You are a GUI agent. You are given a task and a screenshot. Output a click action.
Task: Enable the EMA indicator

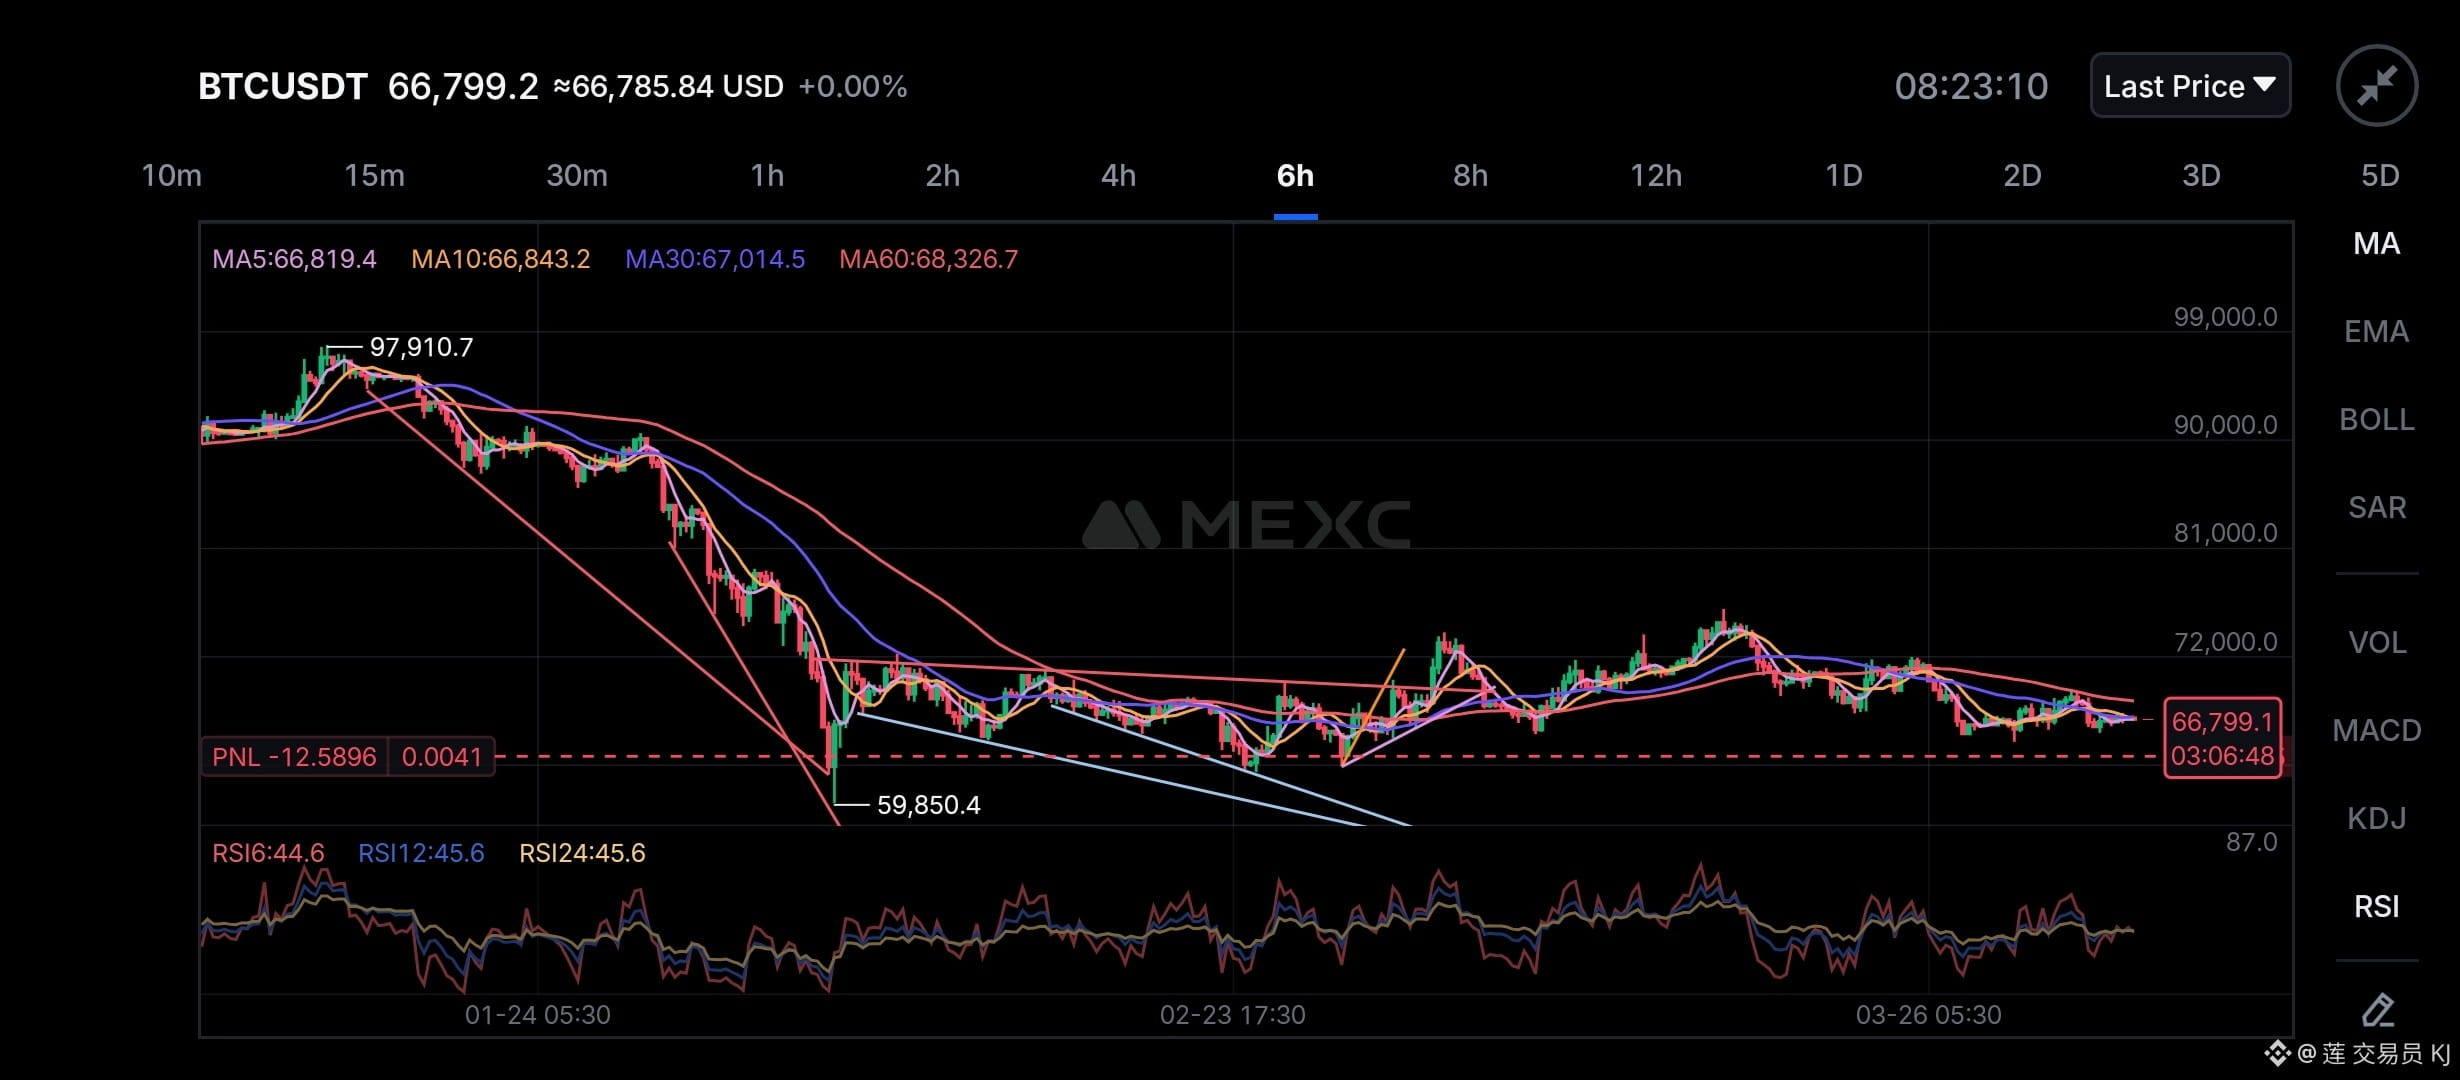(2377, 332)
